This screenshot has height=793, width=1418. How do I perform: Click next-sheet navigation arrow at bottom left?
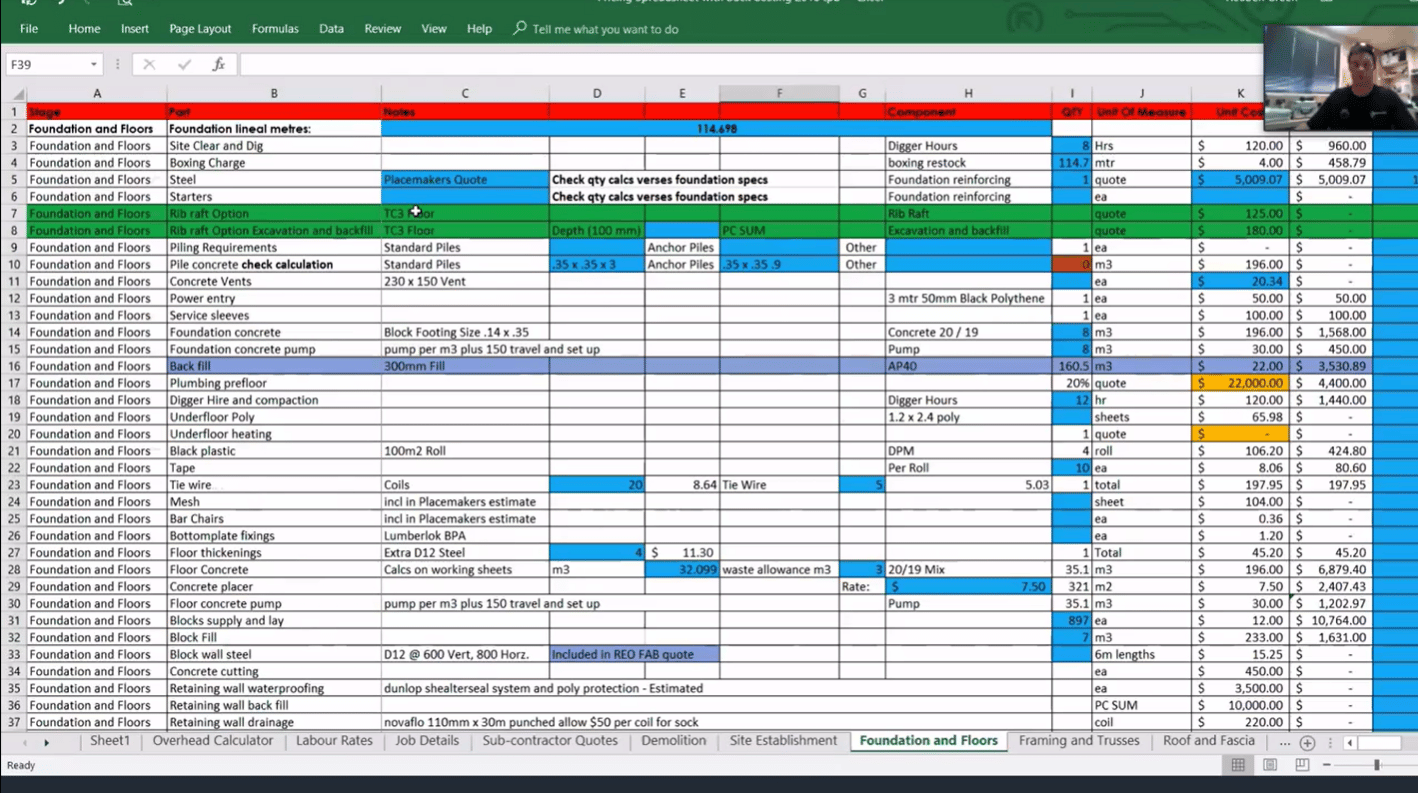point(46,743)
